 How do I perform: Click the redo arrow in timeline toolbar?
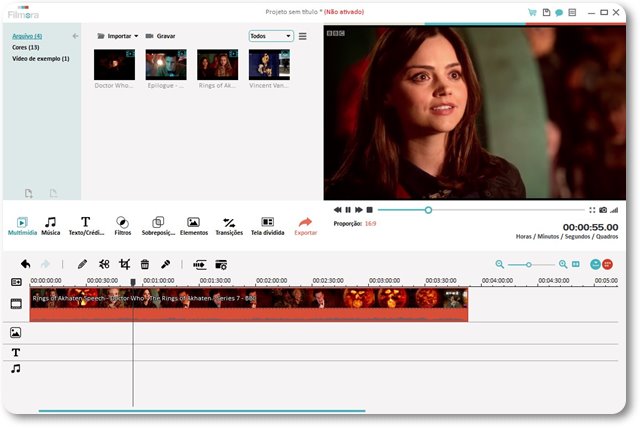pos(45,264)
